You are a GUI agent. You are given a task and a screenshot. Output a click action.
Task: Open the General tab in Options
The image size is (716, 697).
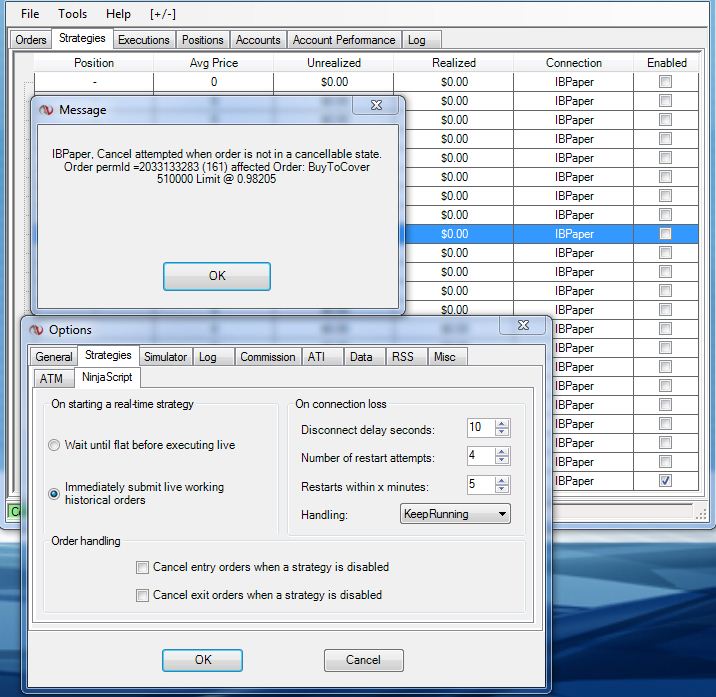(53, 357)
